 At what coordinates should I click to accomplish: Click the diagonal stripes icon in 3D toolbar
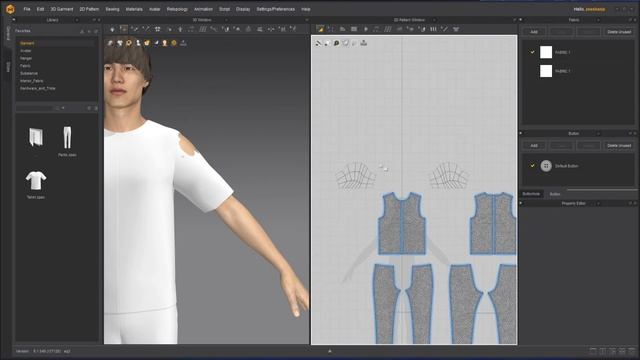(202, 29)
